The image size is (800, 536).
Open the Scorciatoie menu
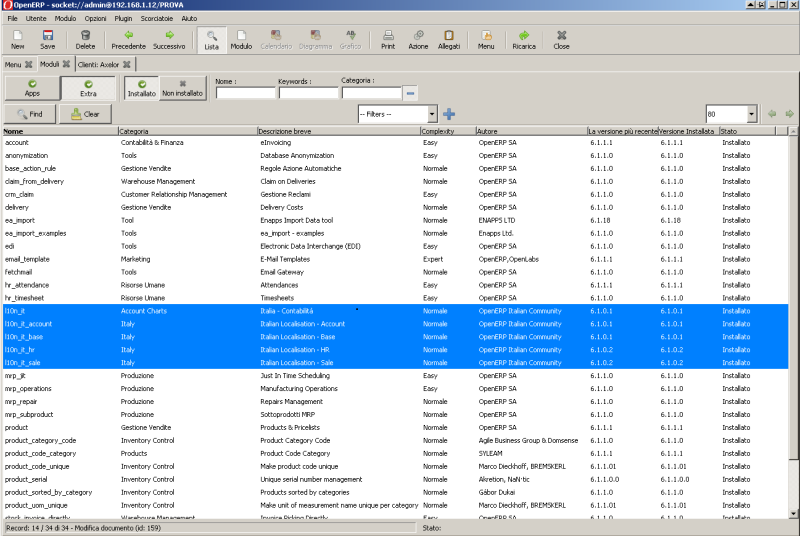point(157,18)
